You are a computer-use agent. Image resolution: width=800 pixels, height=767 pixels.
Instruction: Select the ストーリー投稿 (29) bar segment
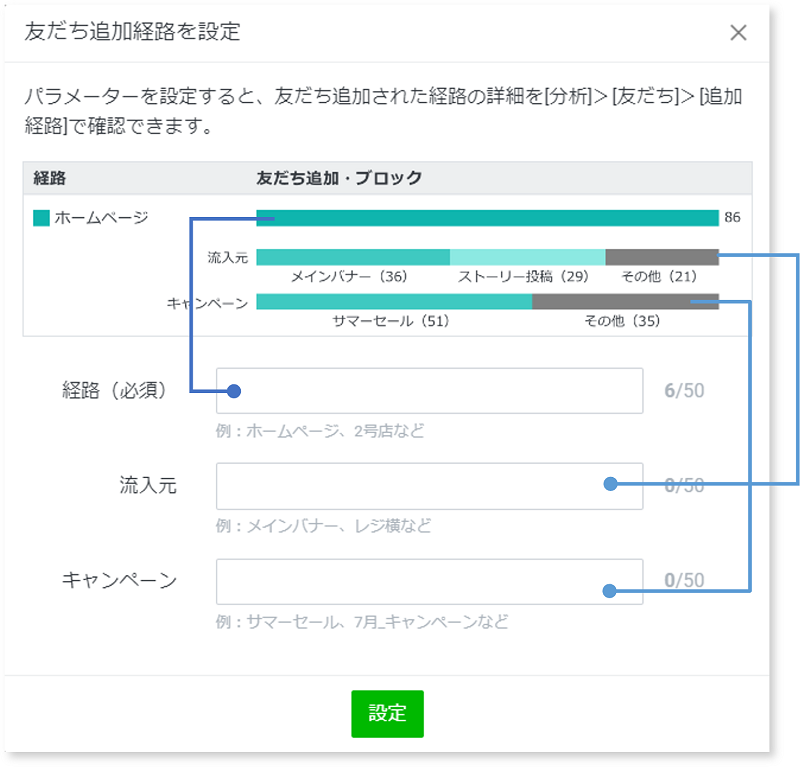tap(527, 257)
